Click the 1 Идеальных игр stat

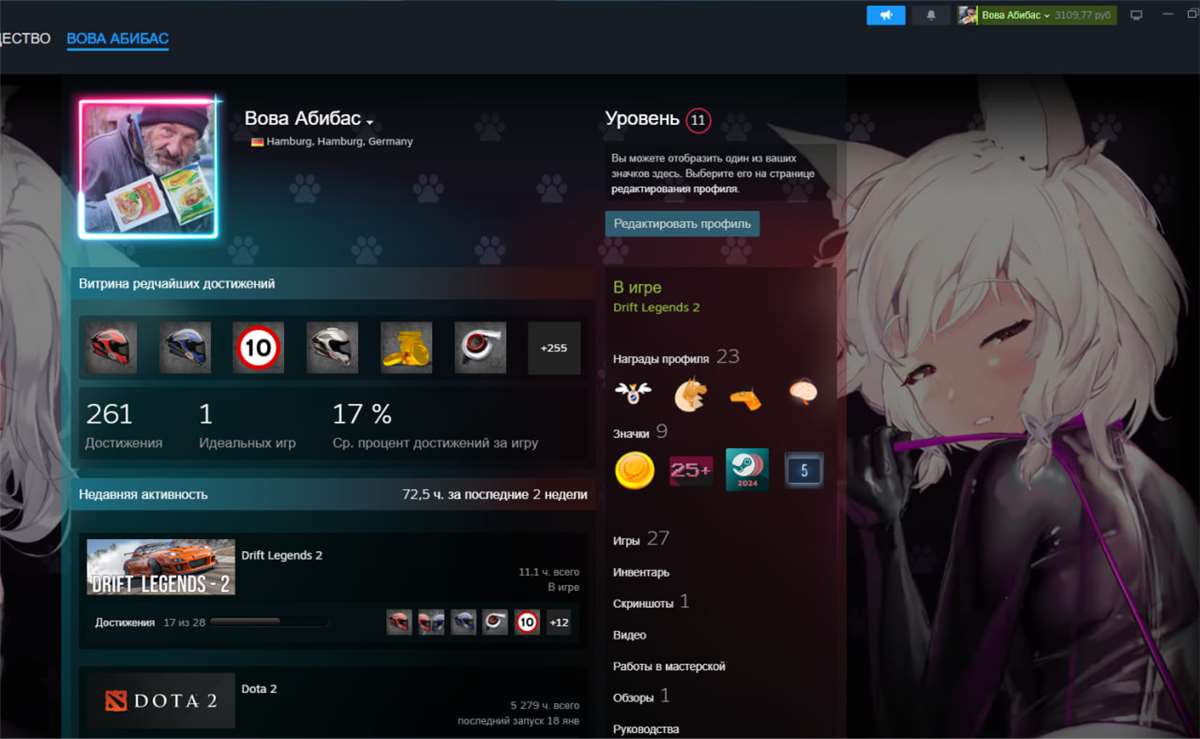coord(247,425)
